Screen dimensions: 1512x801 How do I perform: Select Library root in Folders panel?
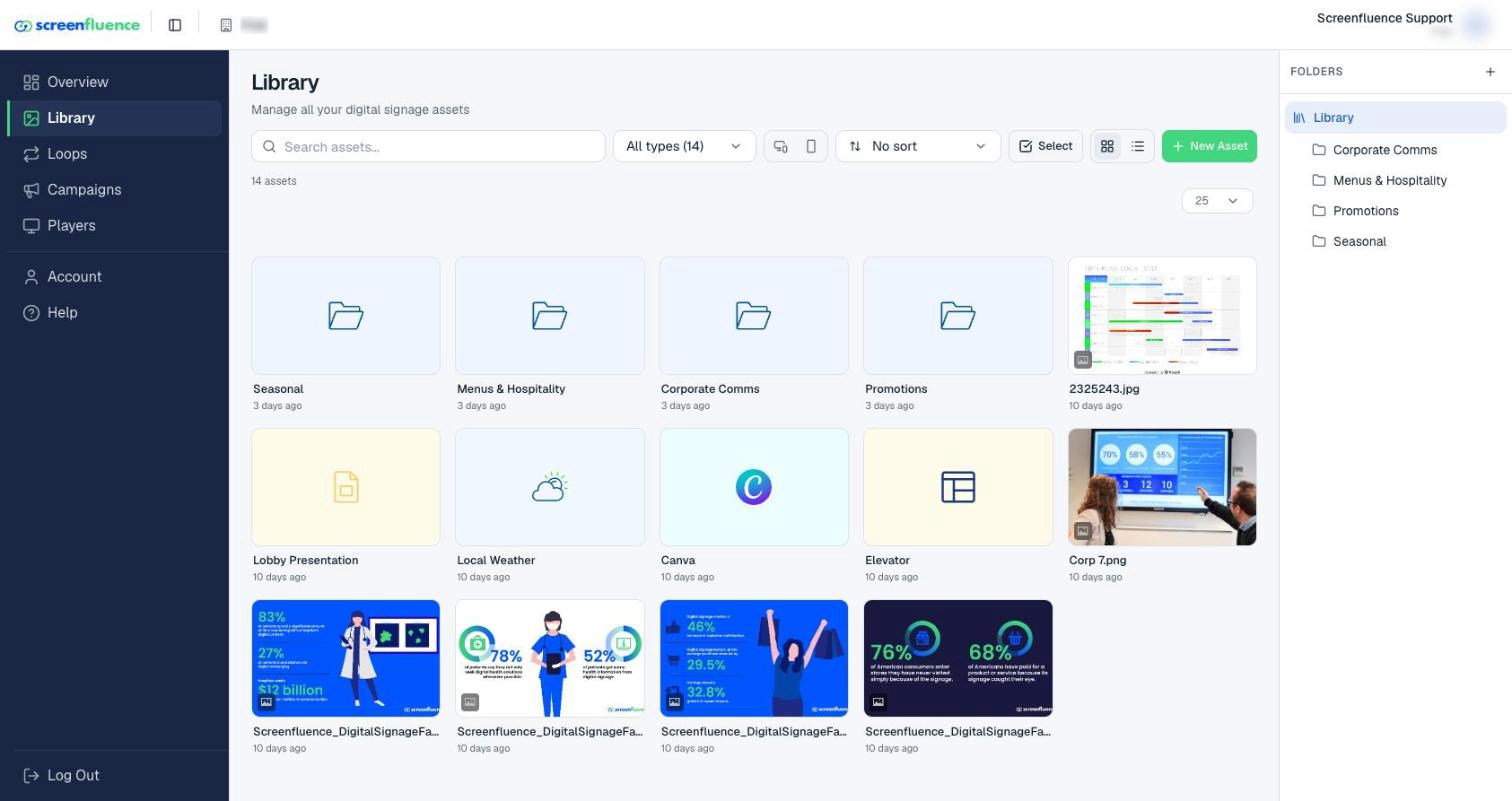pyautogui.click(x=1395, y=118)
